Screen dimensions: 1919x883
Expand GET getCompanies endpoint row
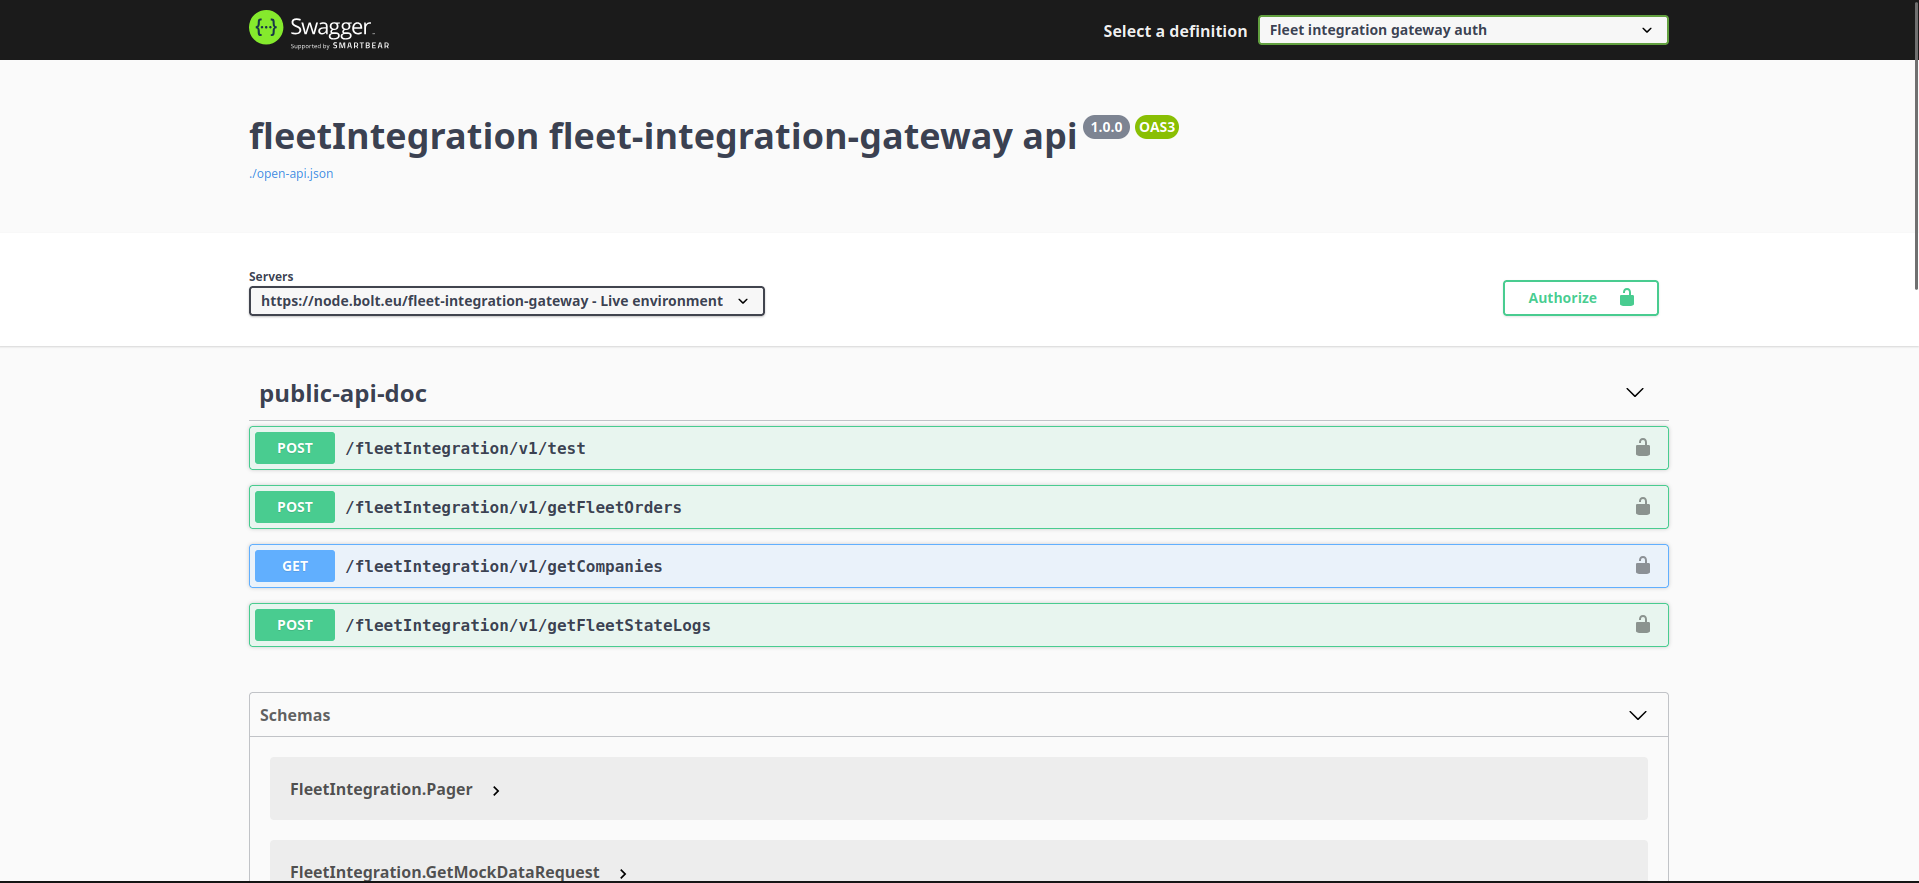pyautogui.click(x=503, y=566)
